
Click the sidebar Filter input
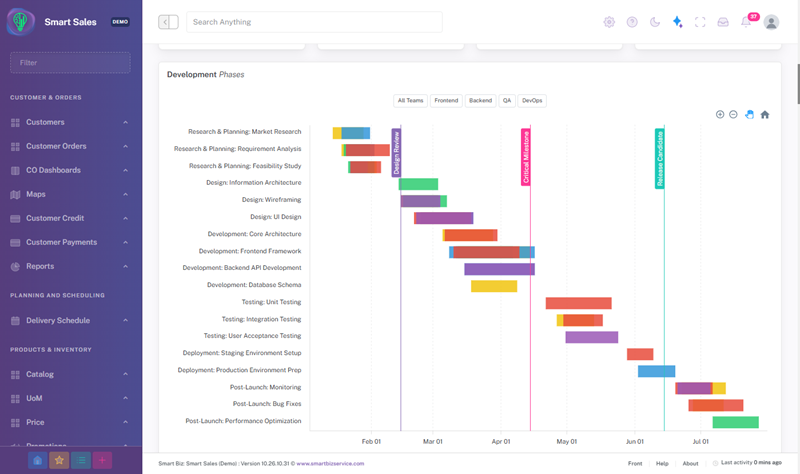(x=70, y=63)
